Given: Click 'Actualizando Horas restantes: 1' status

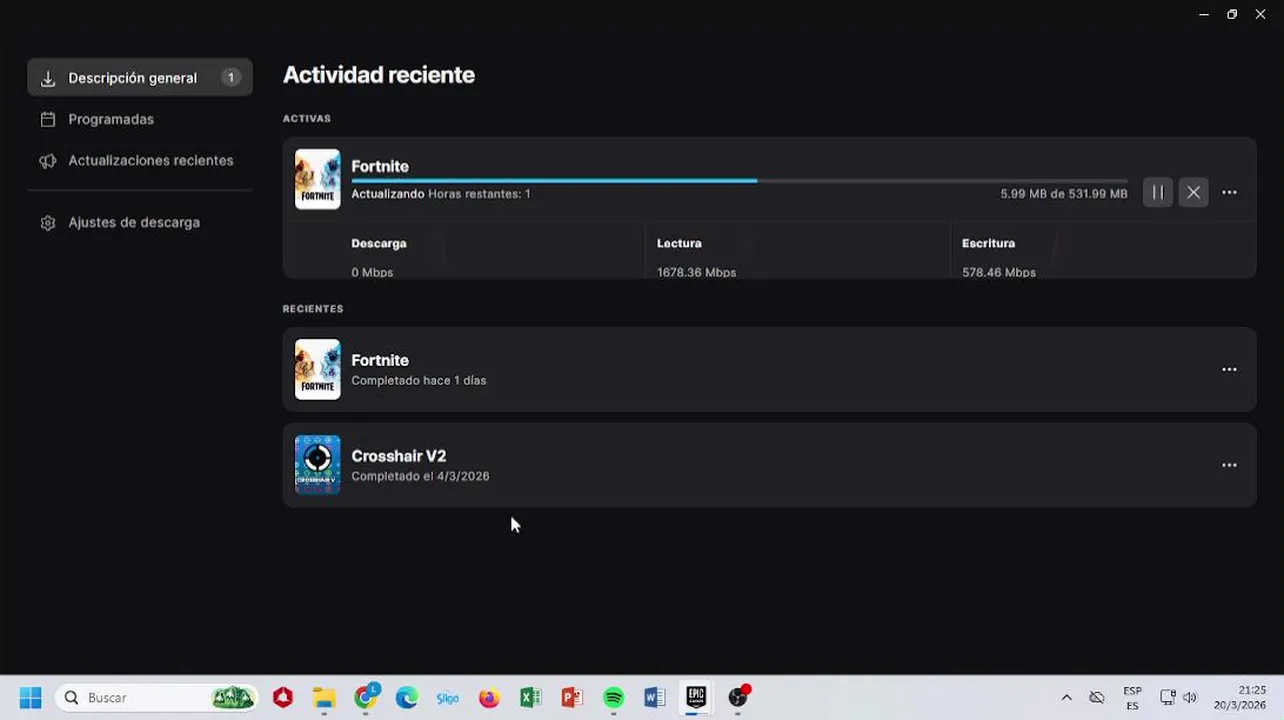Looking at the screenshot, I should [440, 194].
